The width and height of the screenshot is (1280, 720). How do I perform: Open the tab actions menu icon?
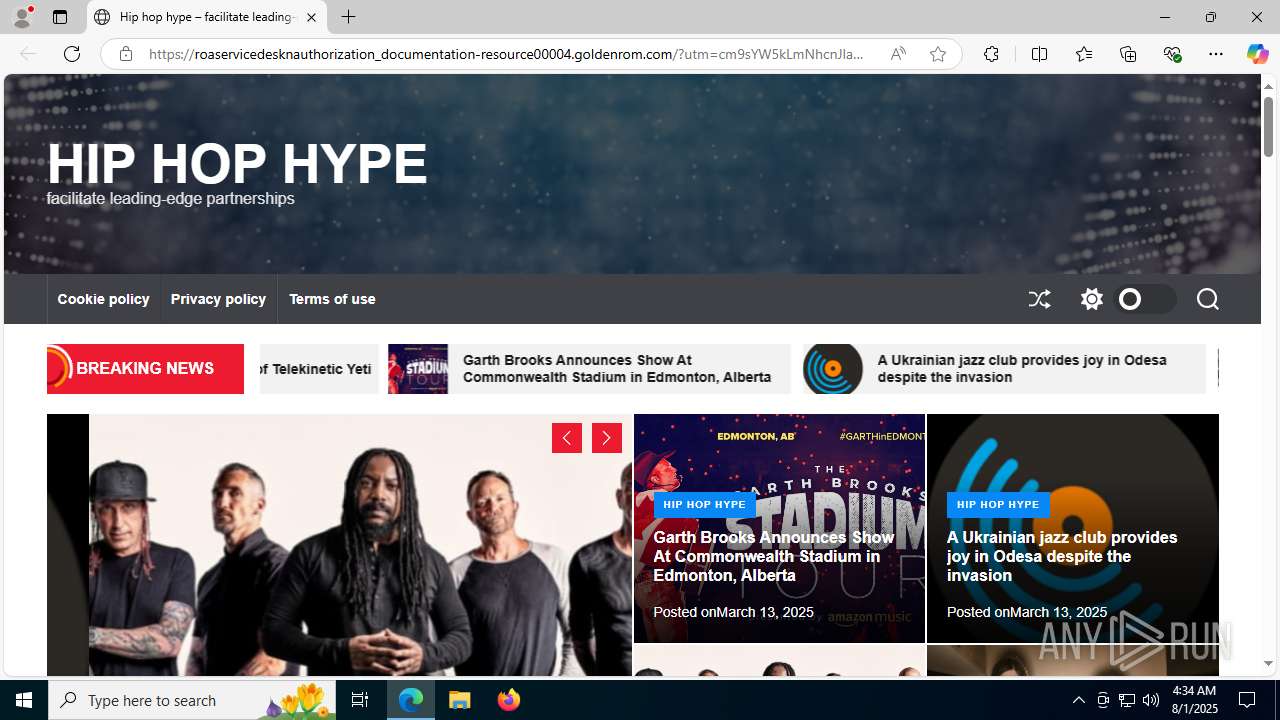click(x=60, y=17)
